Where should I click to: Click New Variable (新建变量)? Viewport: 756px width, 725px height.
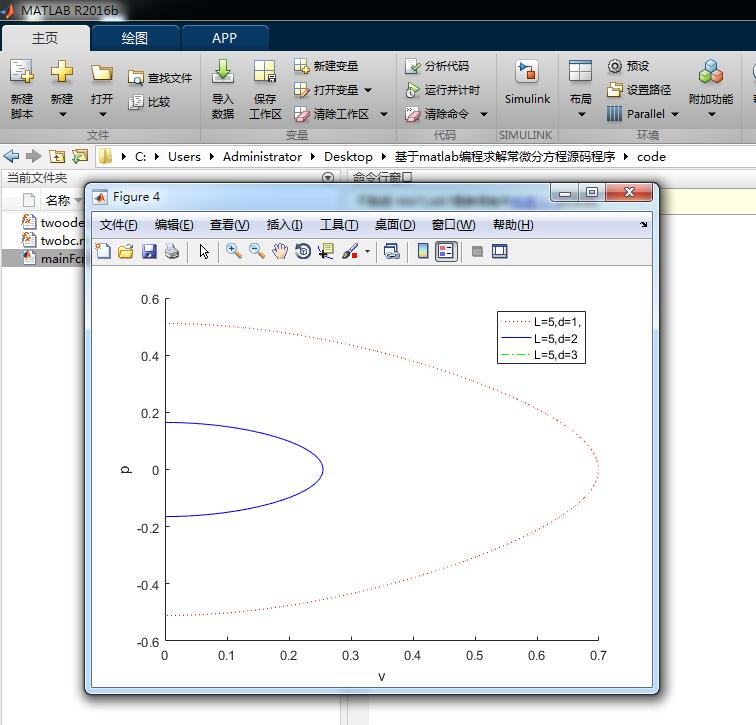[x=326, y=66]
